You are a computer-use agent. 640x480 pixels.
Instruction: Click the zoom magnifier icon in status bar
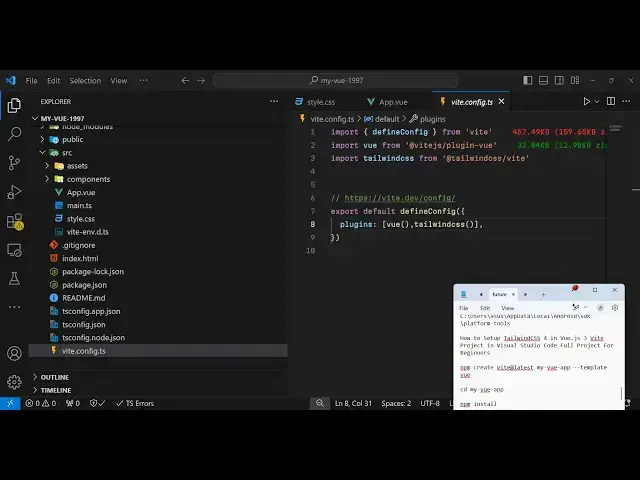320,403
